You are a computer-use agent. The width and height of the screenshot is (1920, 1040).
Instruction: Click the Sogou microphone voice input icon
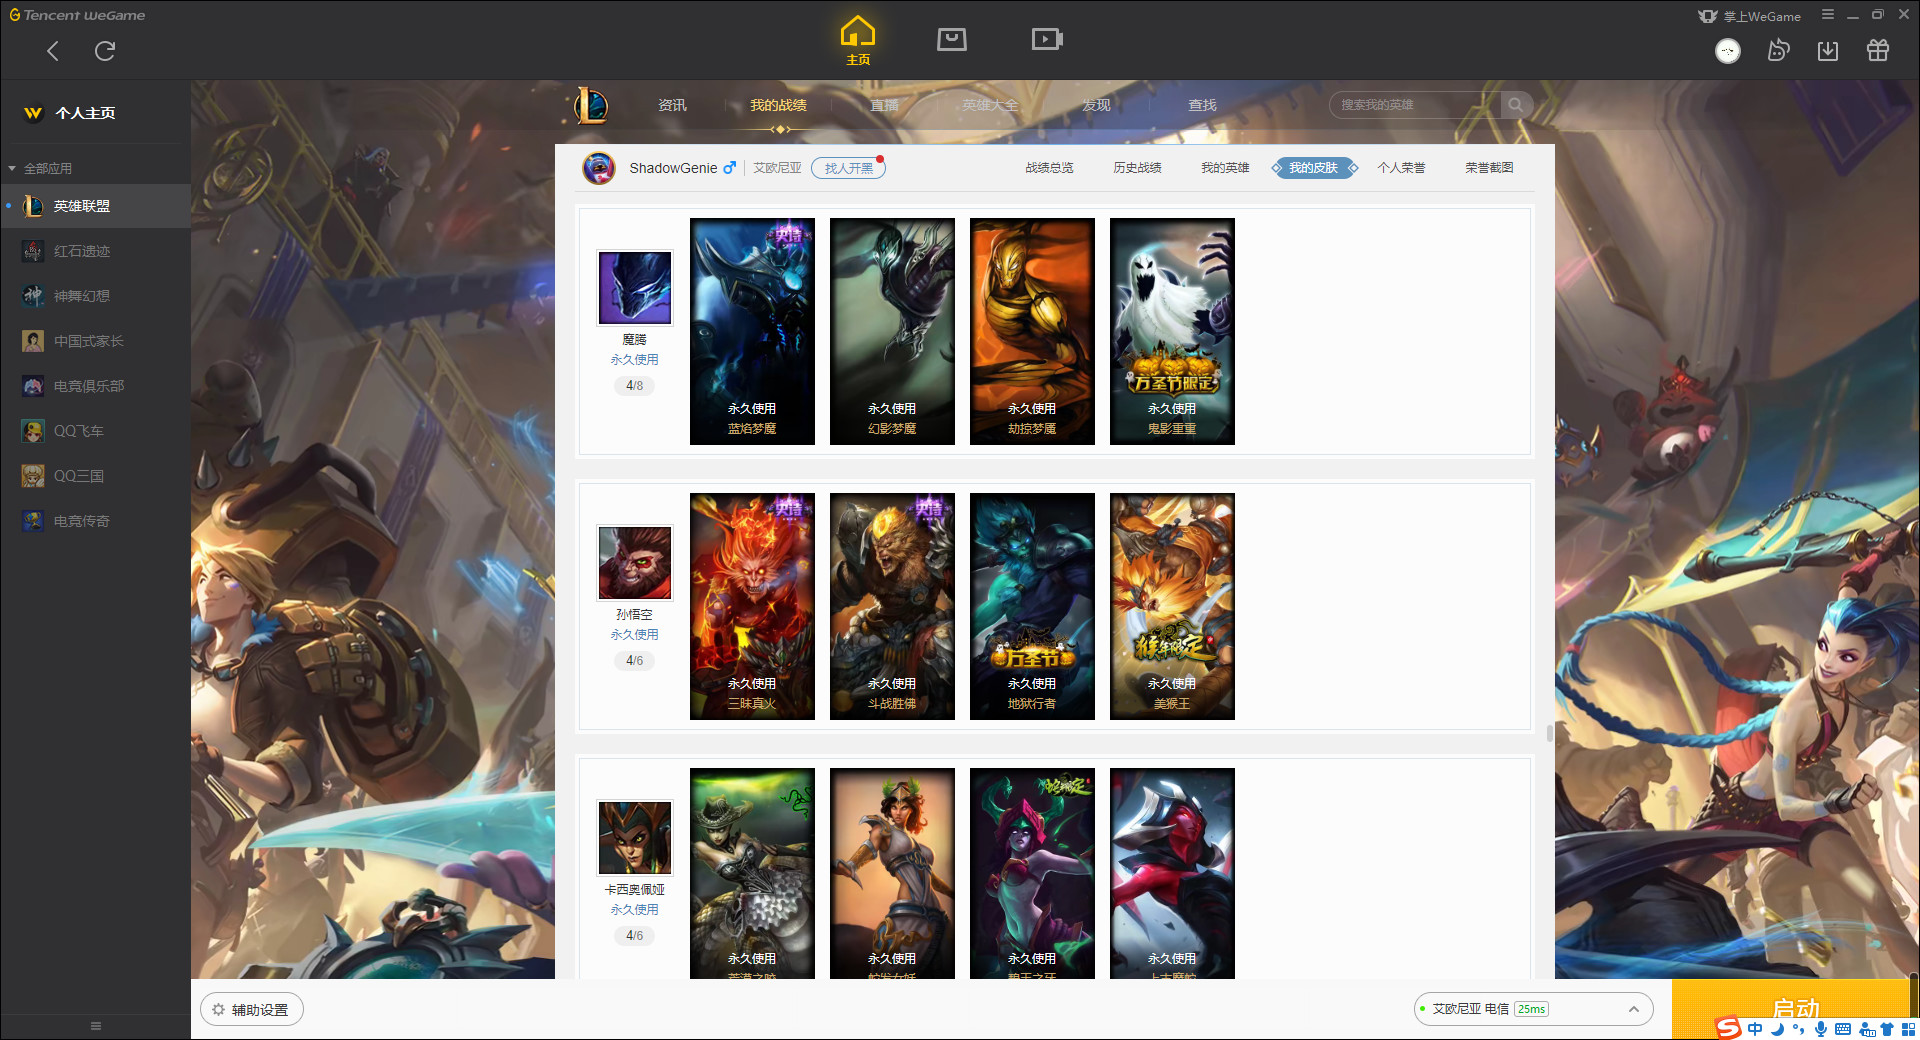[x=1821, y=1029]
